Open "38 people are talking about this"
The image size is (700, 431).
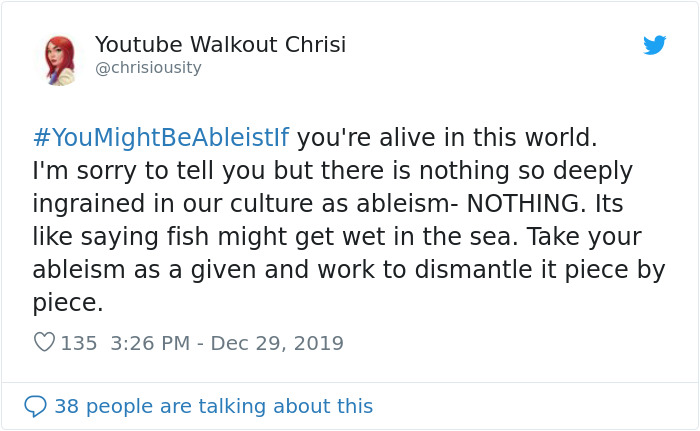tap(213, 406)
